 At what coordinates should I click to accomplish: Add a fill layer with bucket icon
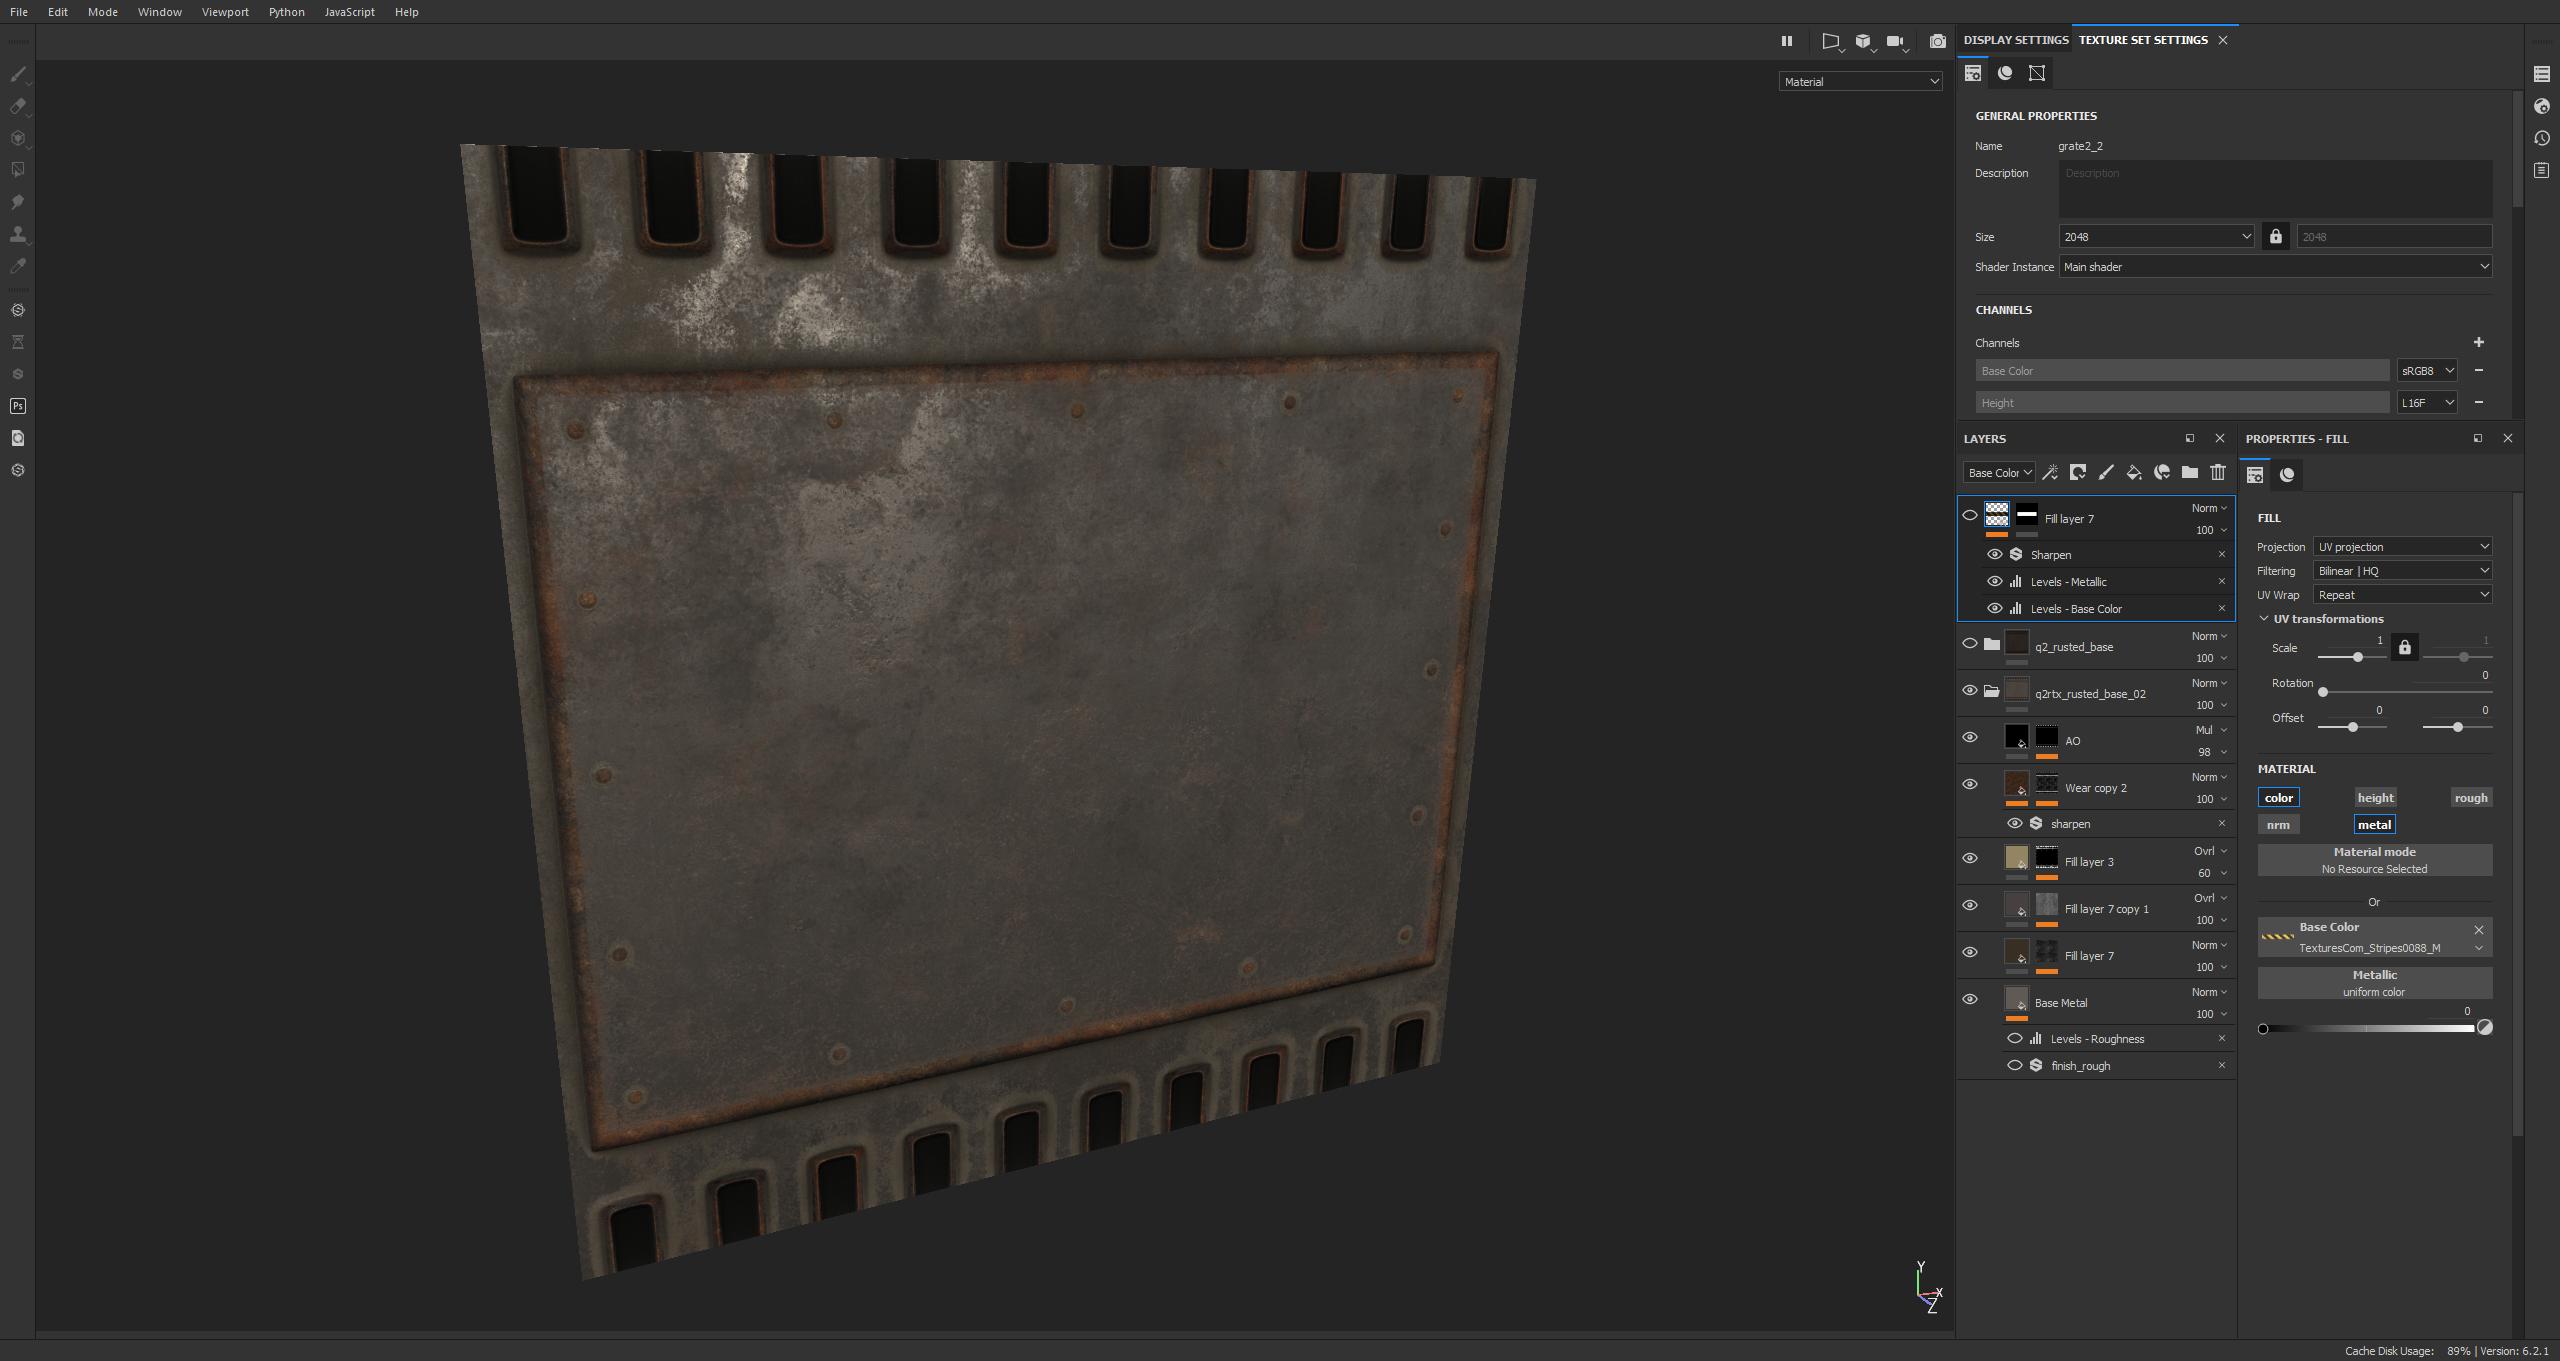tap(2134, 473)
